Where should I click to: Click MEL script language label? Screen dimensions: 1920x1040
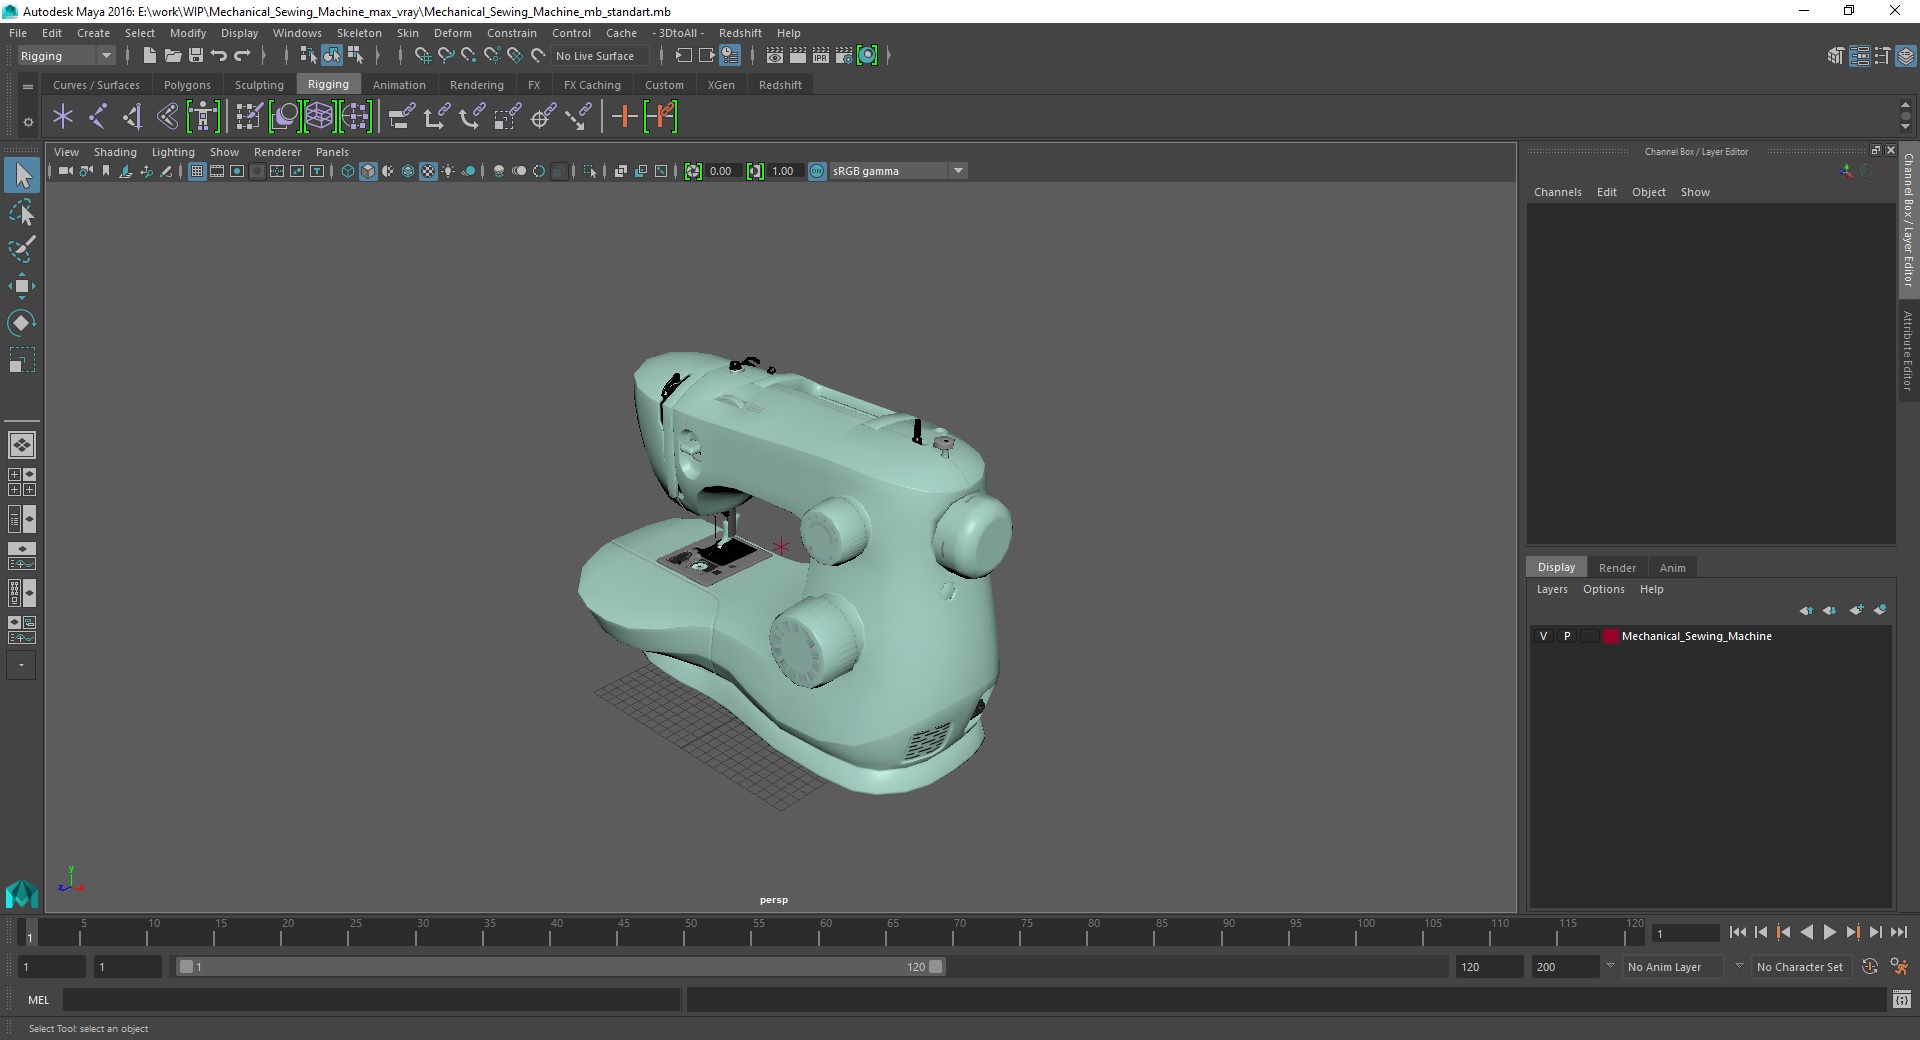(x=38, y=999)
